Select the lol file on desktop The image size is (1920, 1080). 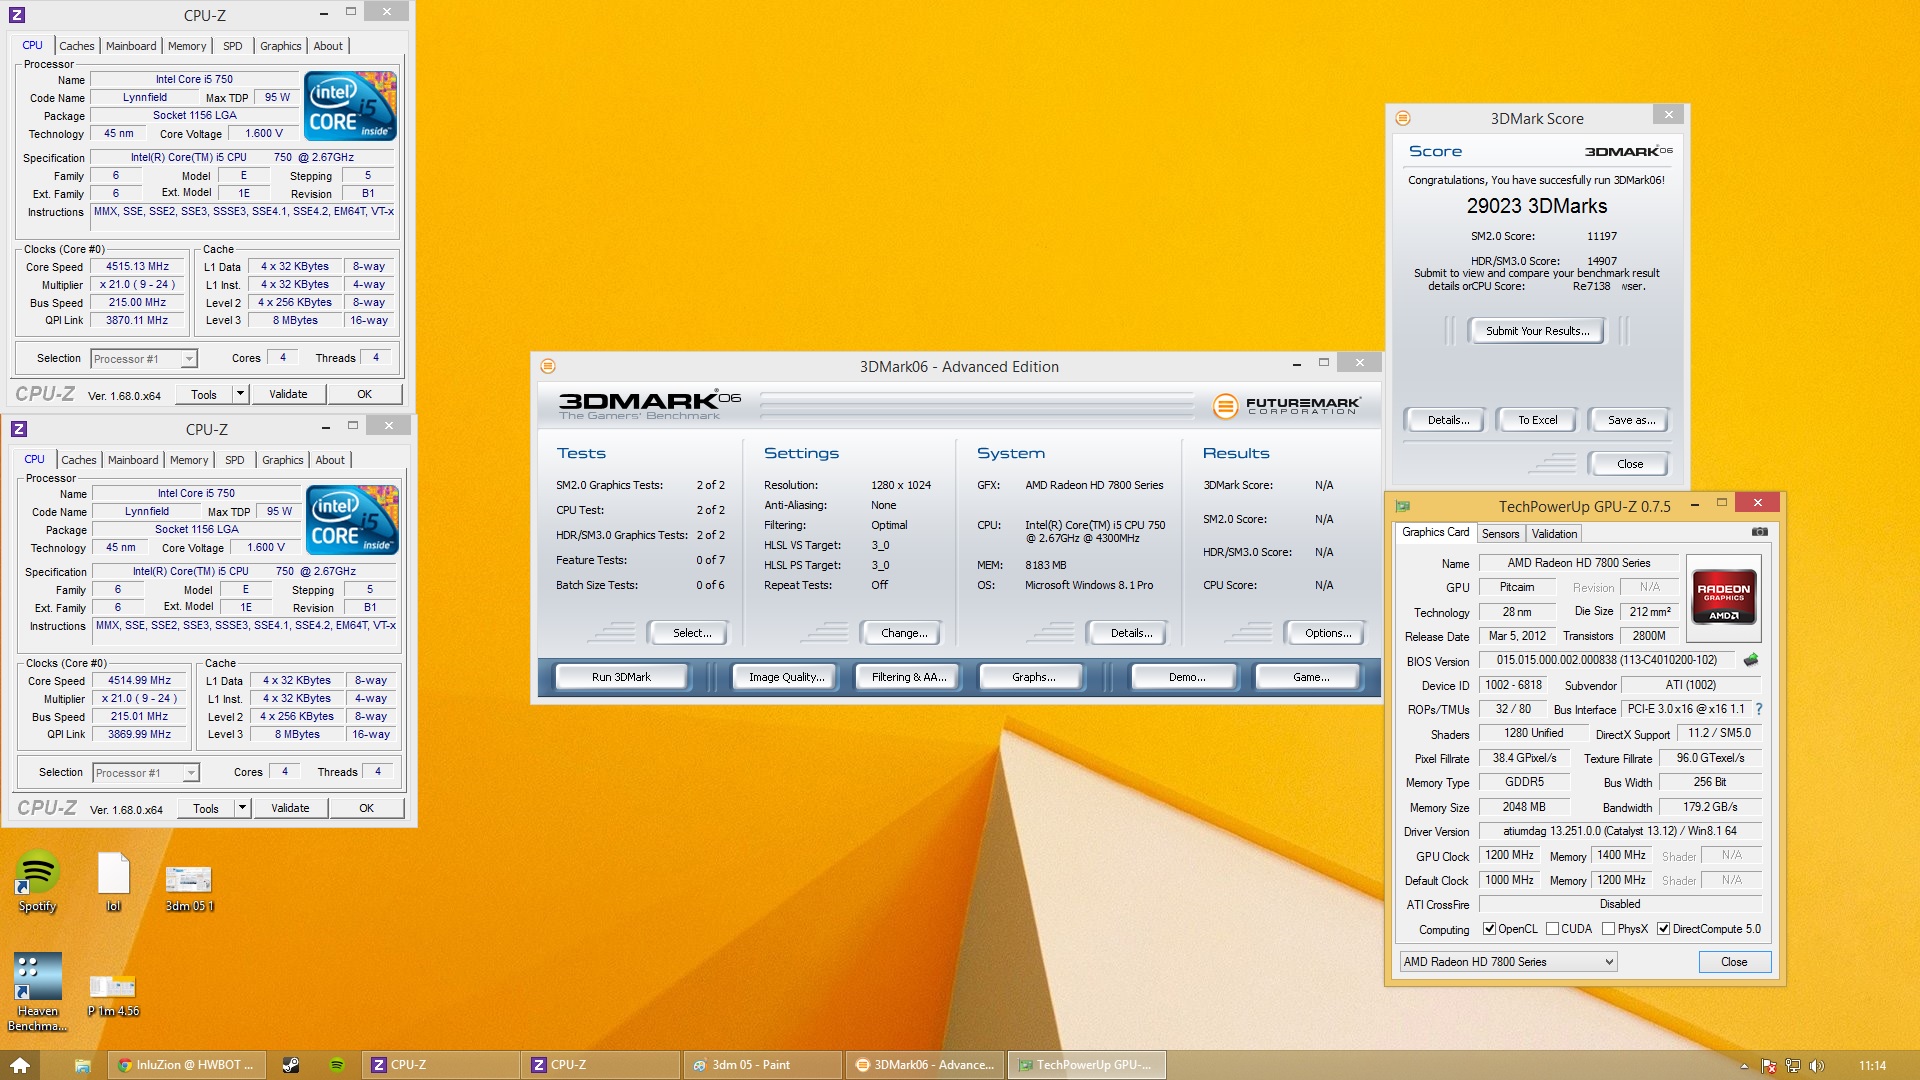coord(113,882)
